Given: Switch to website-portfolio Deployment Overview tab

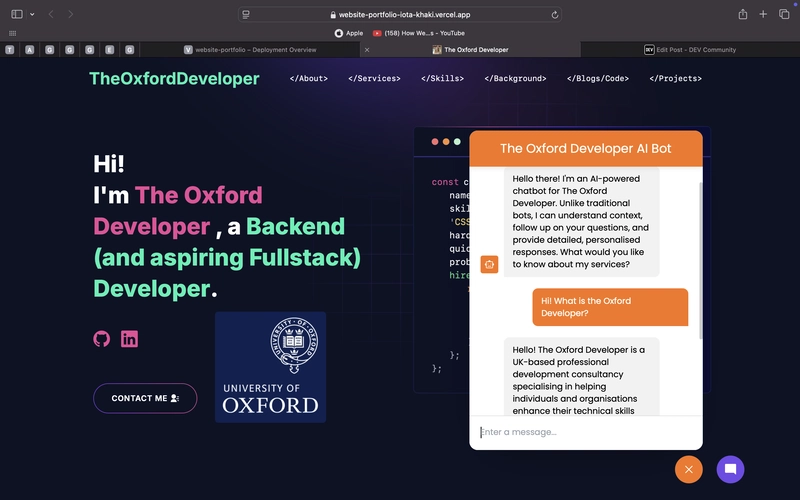Looking at the screenshot, I should [250, 49].
